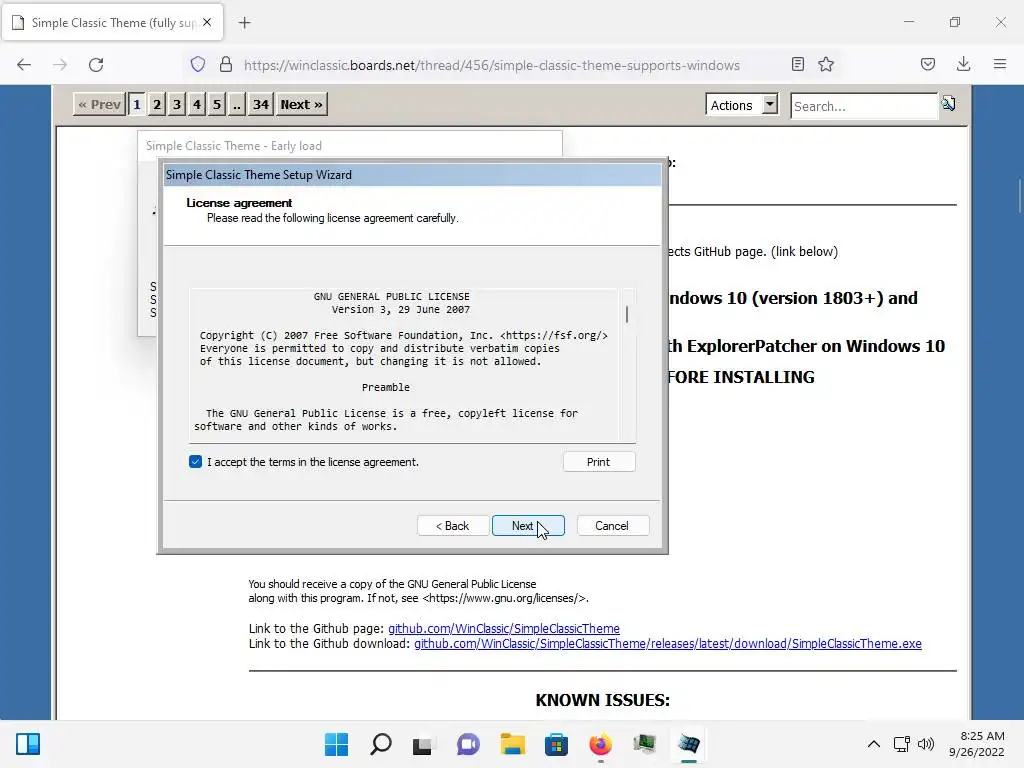Toggle reader view icon in address bar
Screen dimensions: 1024x768
(797, 65)
